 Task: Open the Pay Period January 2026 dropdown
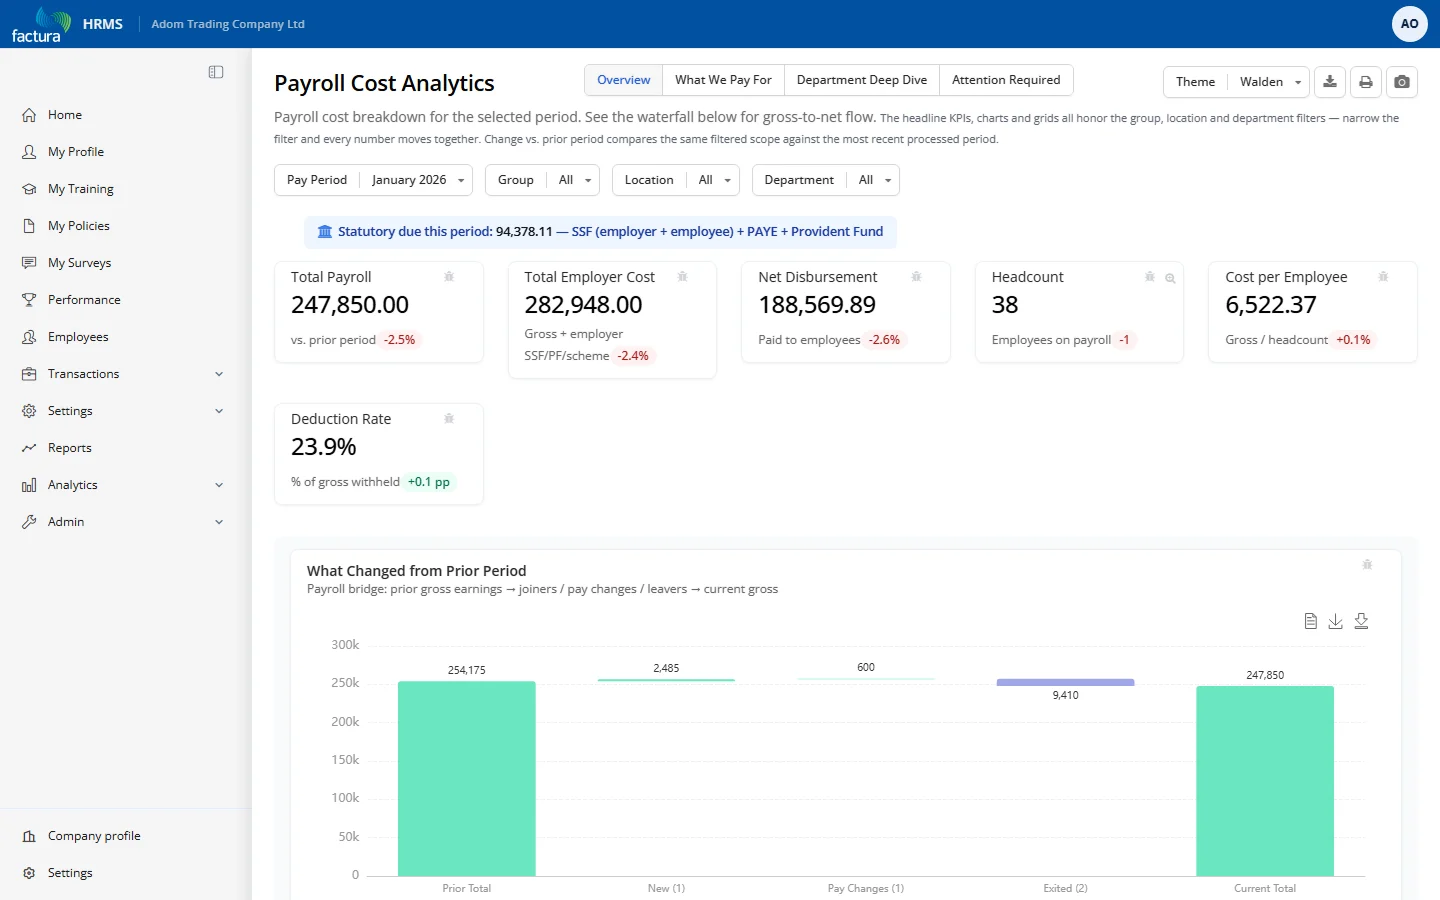374,180
